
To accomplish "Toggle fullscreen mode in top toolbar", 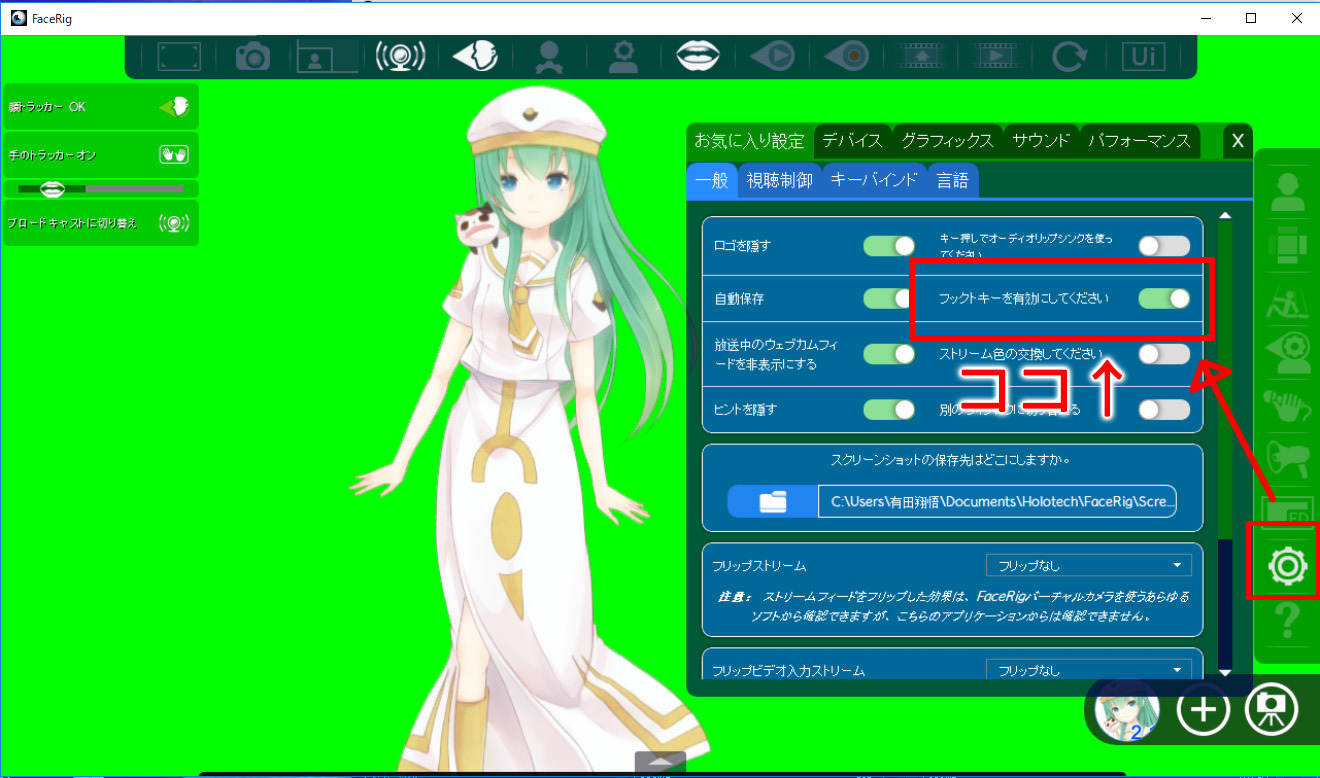I will click(x=180, y=57).
